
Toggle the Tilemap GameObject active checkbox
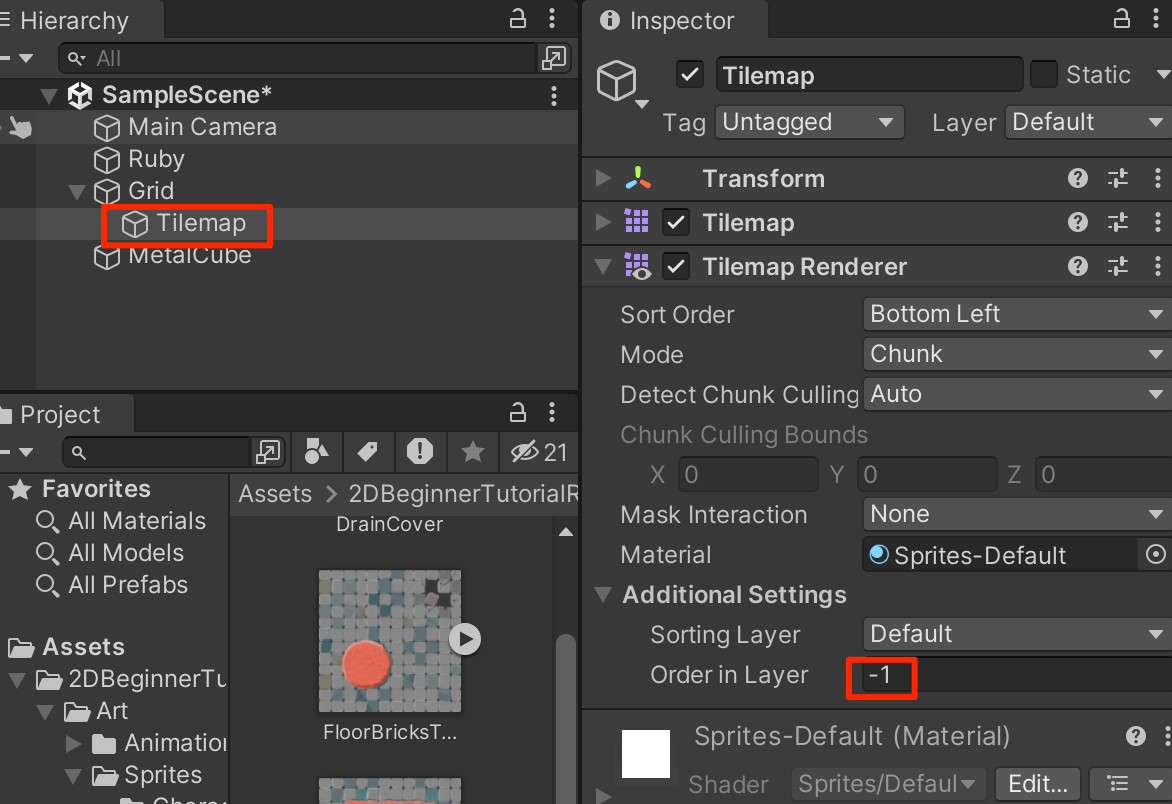689,75
